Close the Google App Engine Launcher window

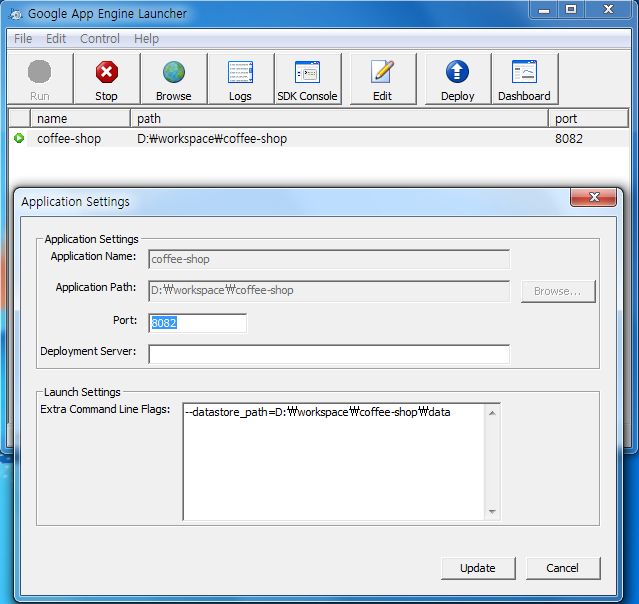608,10
